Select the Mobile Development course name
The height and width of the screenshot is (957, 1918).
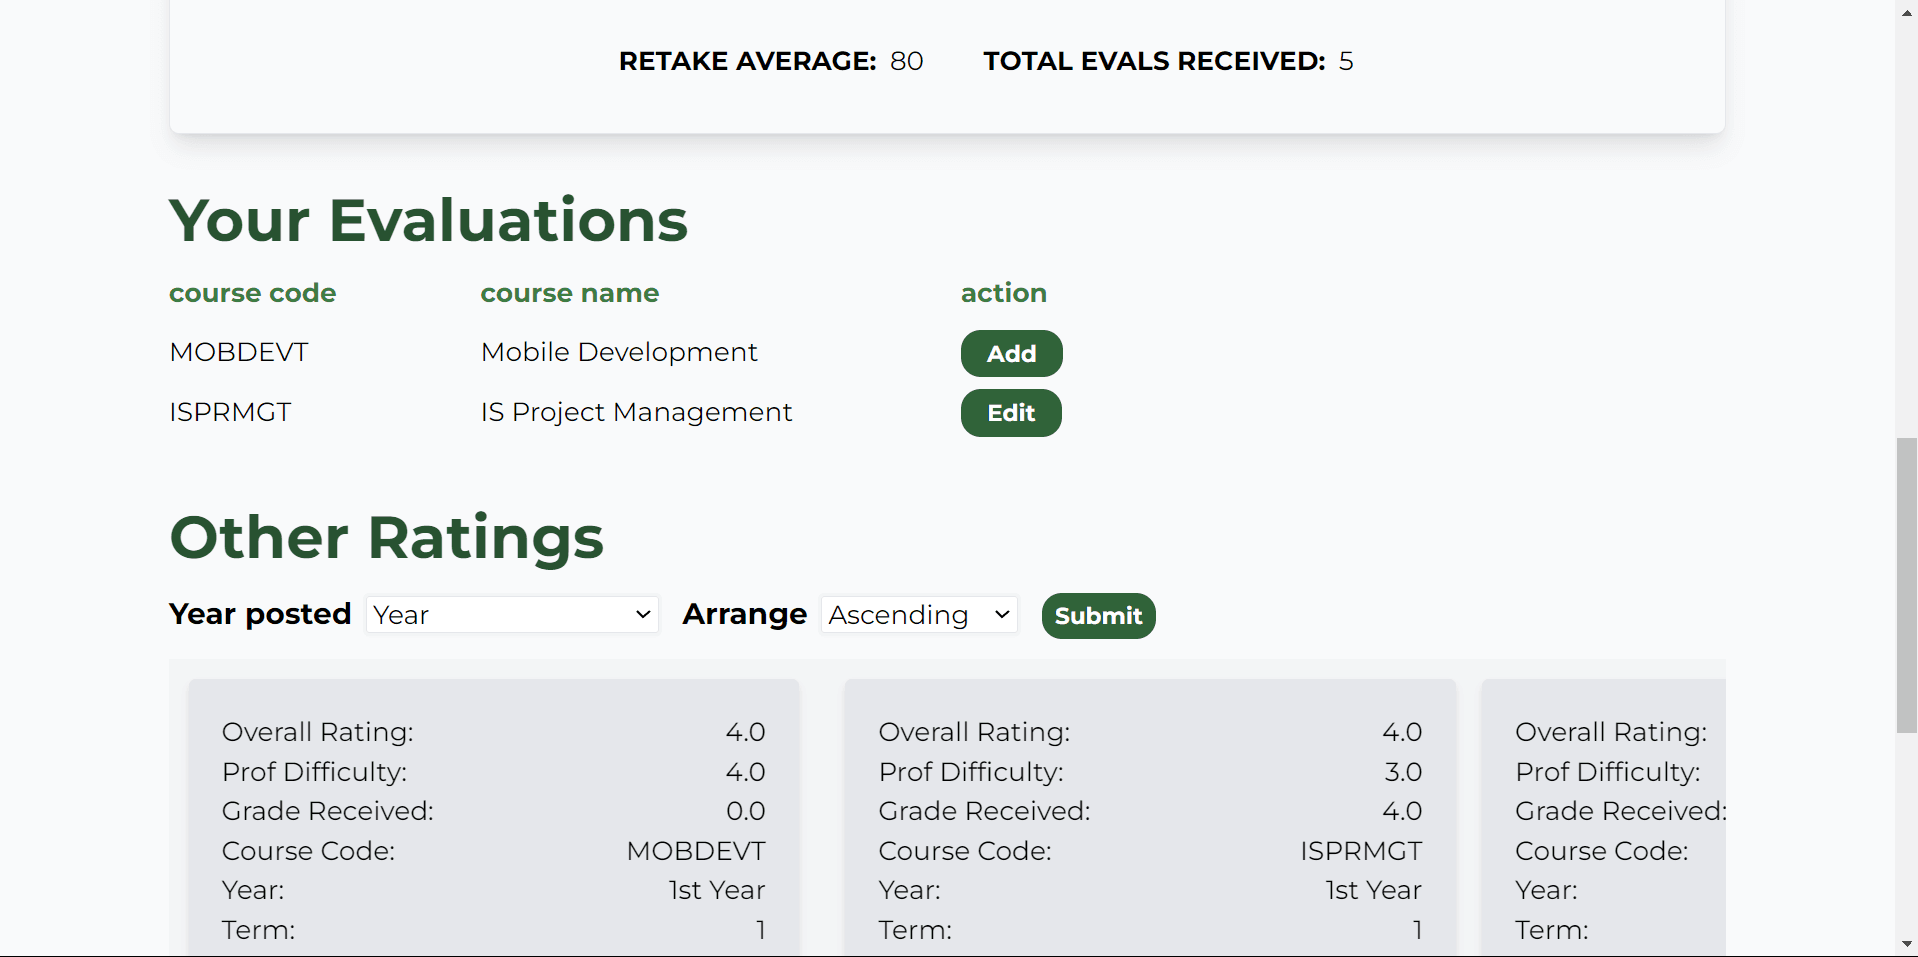[x=619, y=352]
